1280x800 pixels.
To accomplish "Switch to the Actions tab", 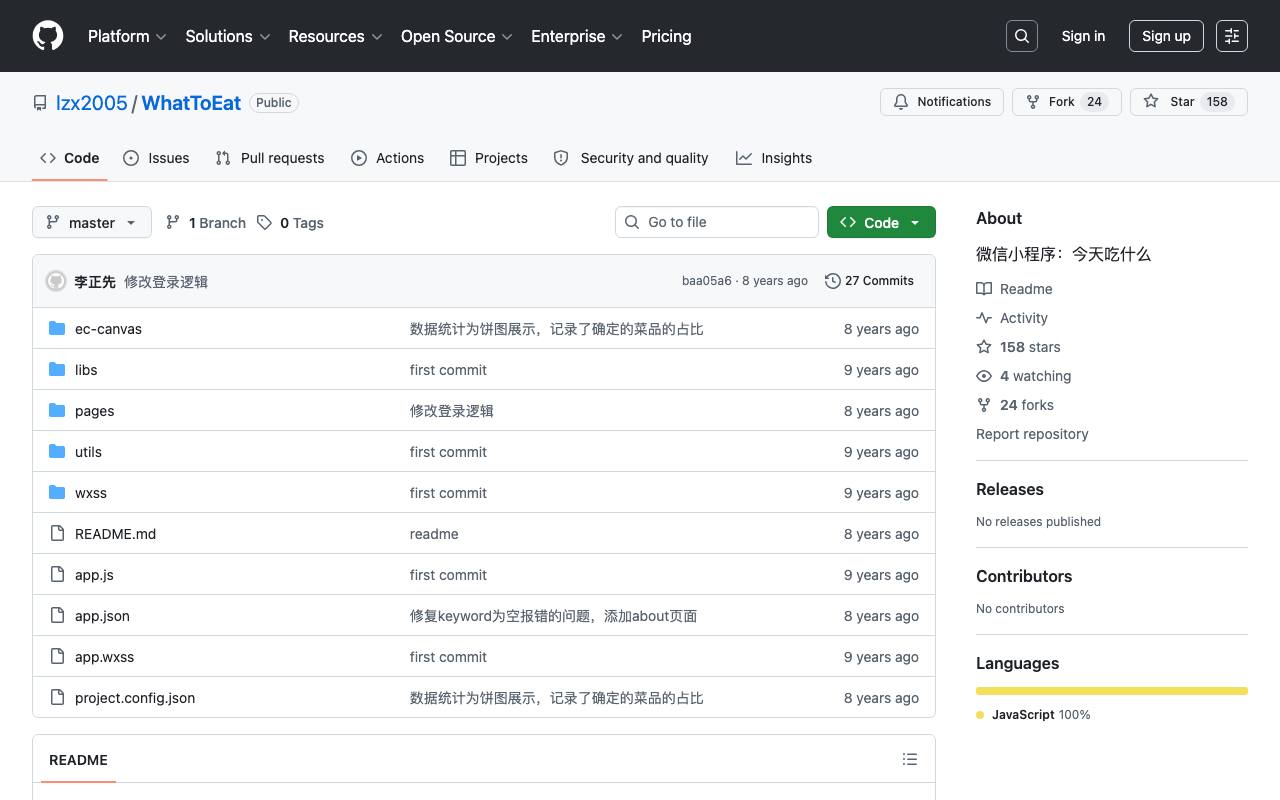I will [x=388, y=158].
